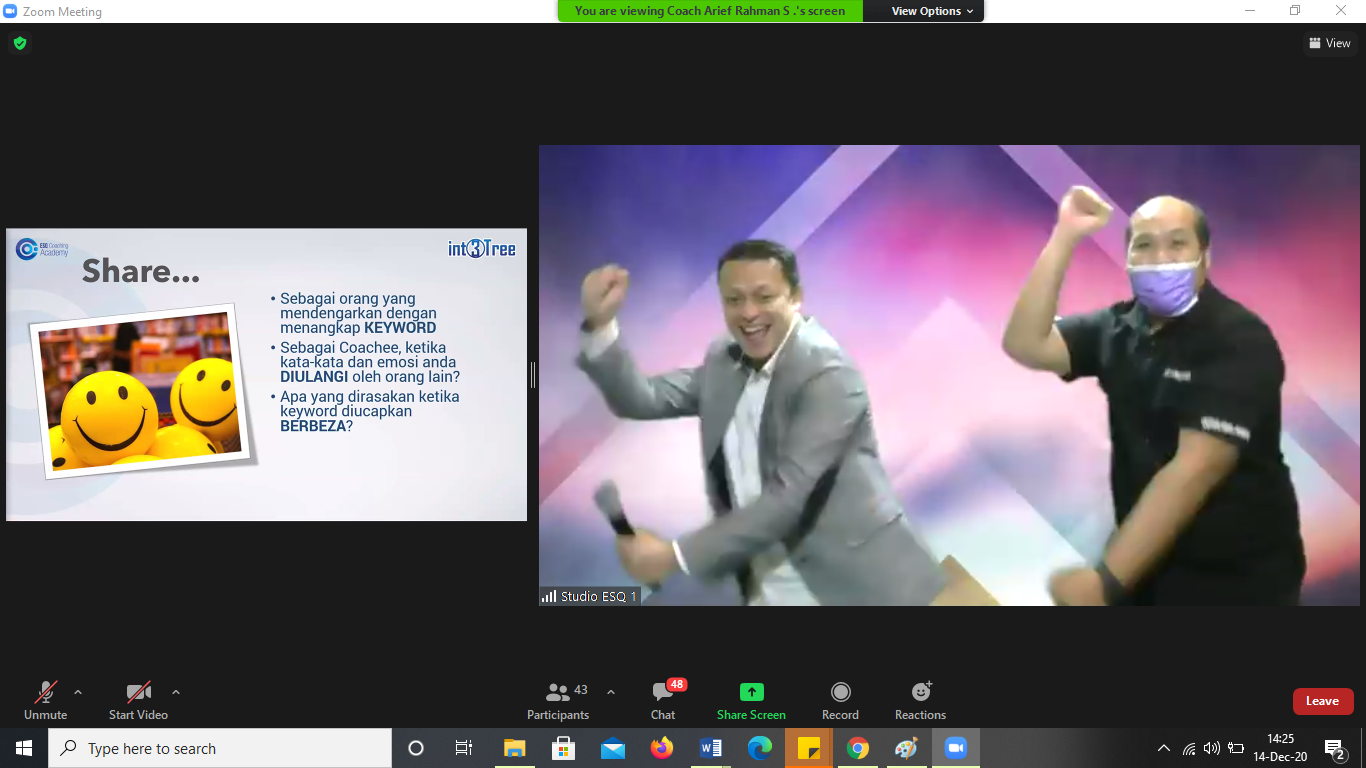Viewport: 1366px width, 768px height.
Task: Click the Windows search box
Action: coord(220,748)
